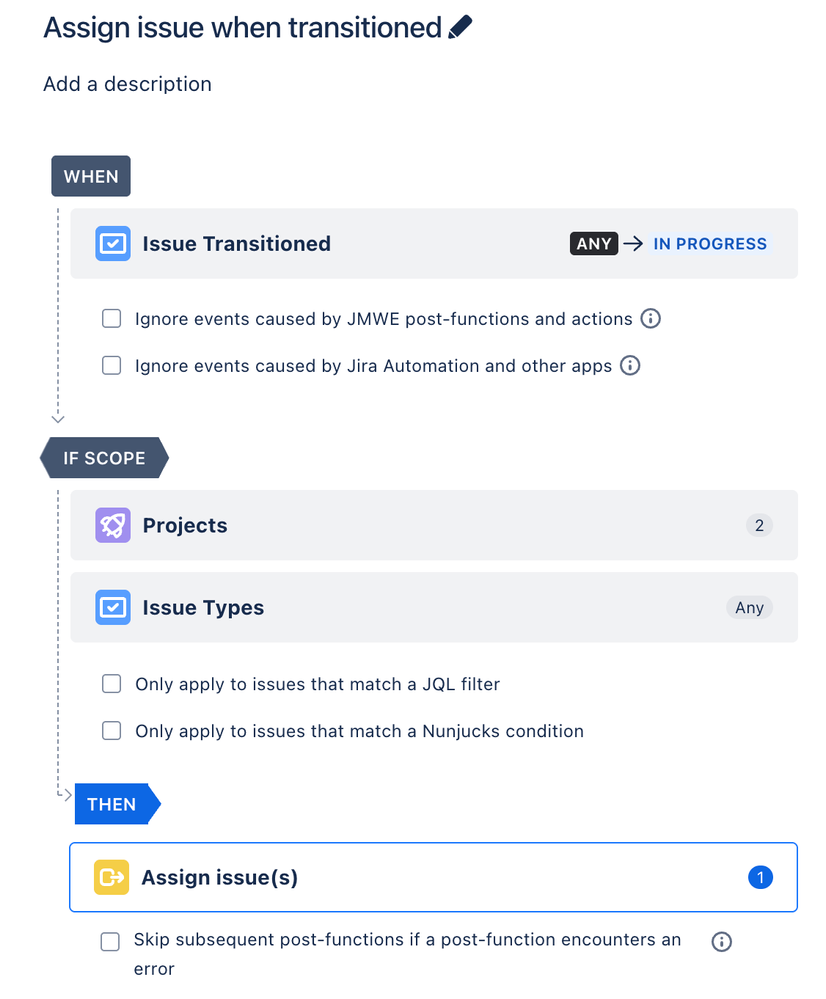The image size is (826, 999).
Task: Tick skip subsequent post-functions on error
Action: [x=110, y=941]
